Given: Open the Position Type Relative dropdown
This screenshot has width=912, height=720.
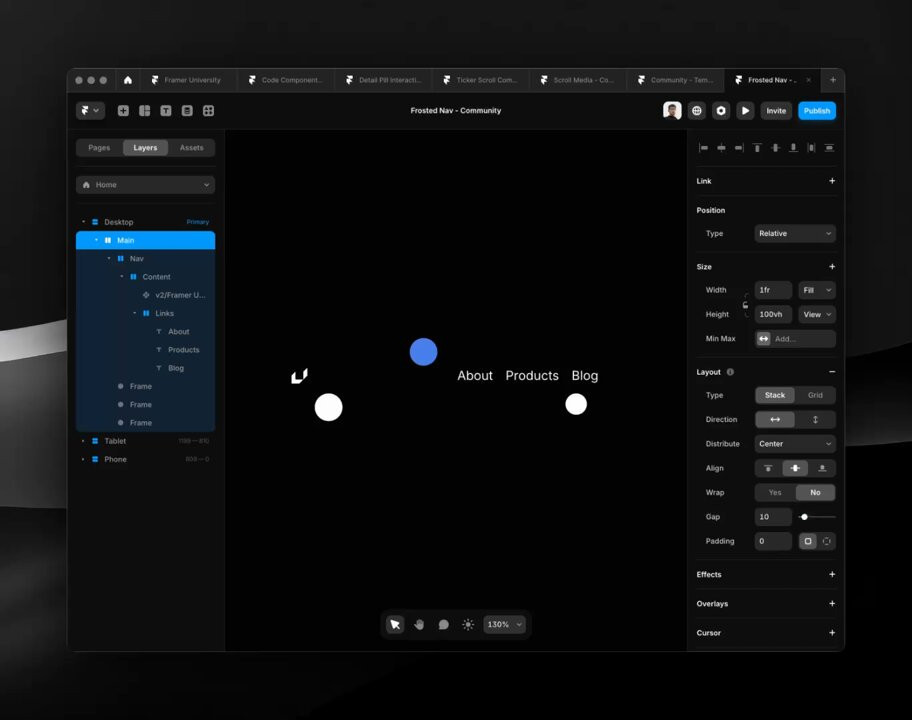Looking at the screenshot, I should tap(795, 233).
